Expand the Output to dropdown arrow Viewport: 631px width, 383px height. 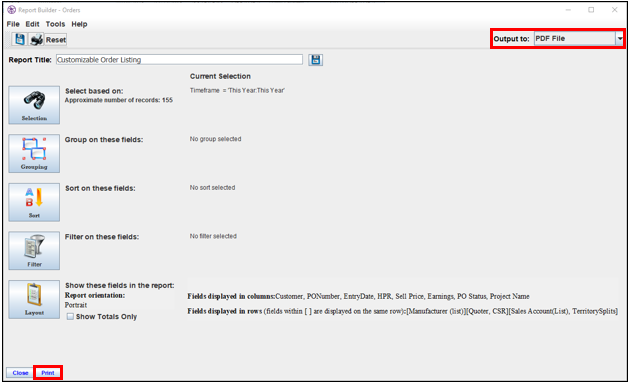tap(620, 39)
